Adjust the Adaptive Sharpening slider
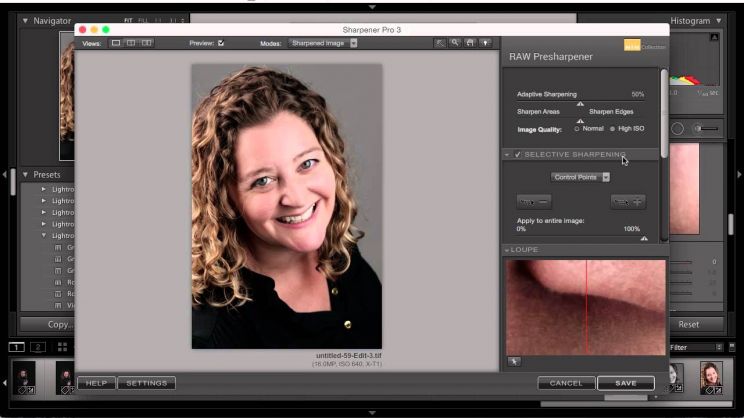744x418 pixels. (580, 103)
